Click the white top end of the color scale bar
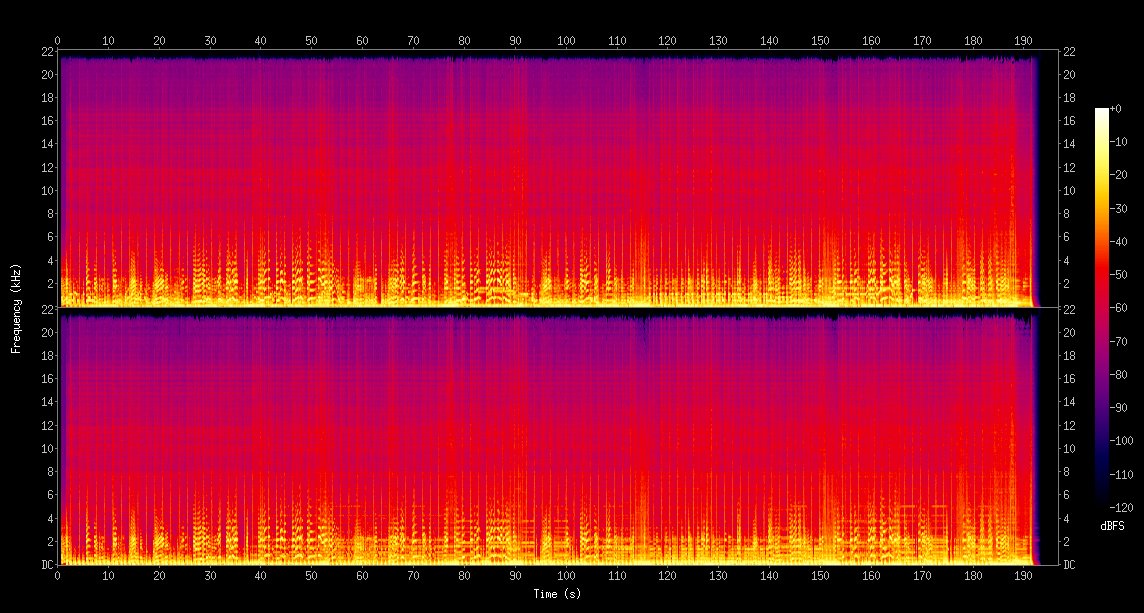 click(1101, 112)
